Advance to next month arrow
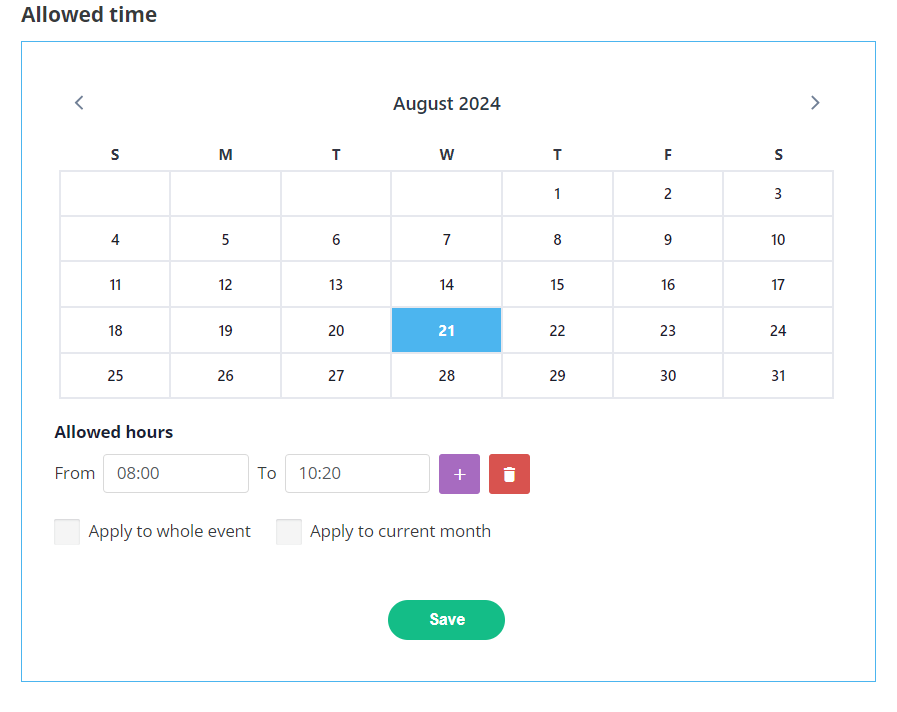This screenshot has width=897, height=712. (815, 102)
